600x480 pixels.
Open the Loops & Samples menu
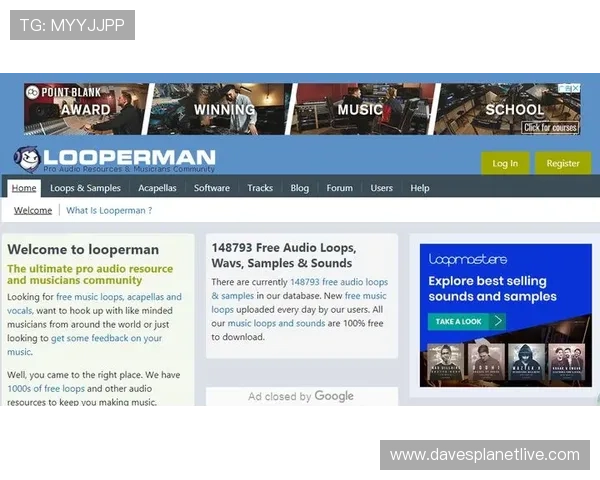click(x=85, y=188)
